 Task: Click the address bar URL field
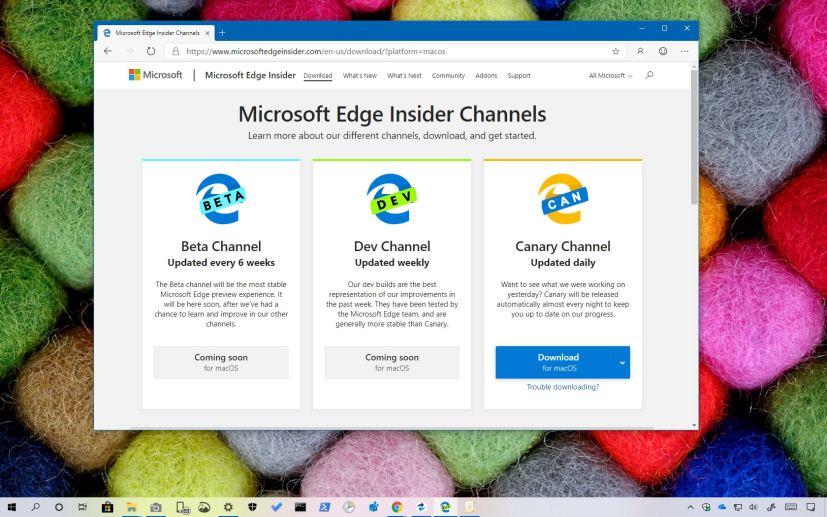[396, 51]
